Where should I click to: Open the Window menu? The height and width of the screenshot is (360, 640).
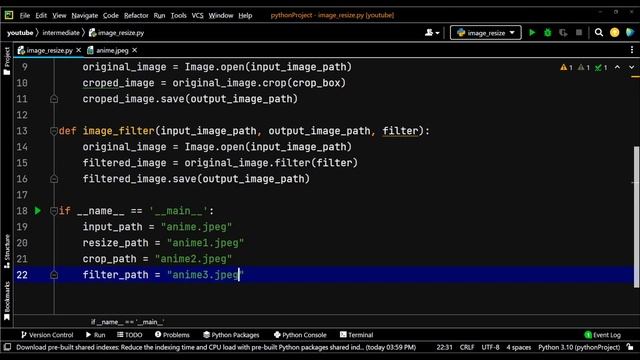(221, 16)
